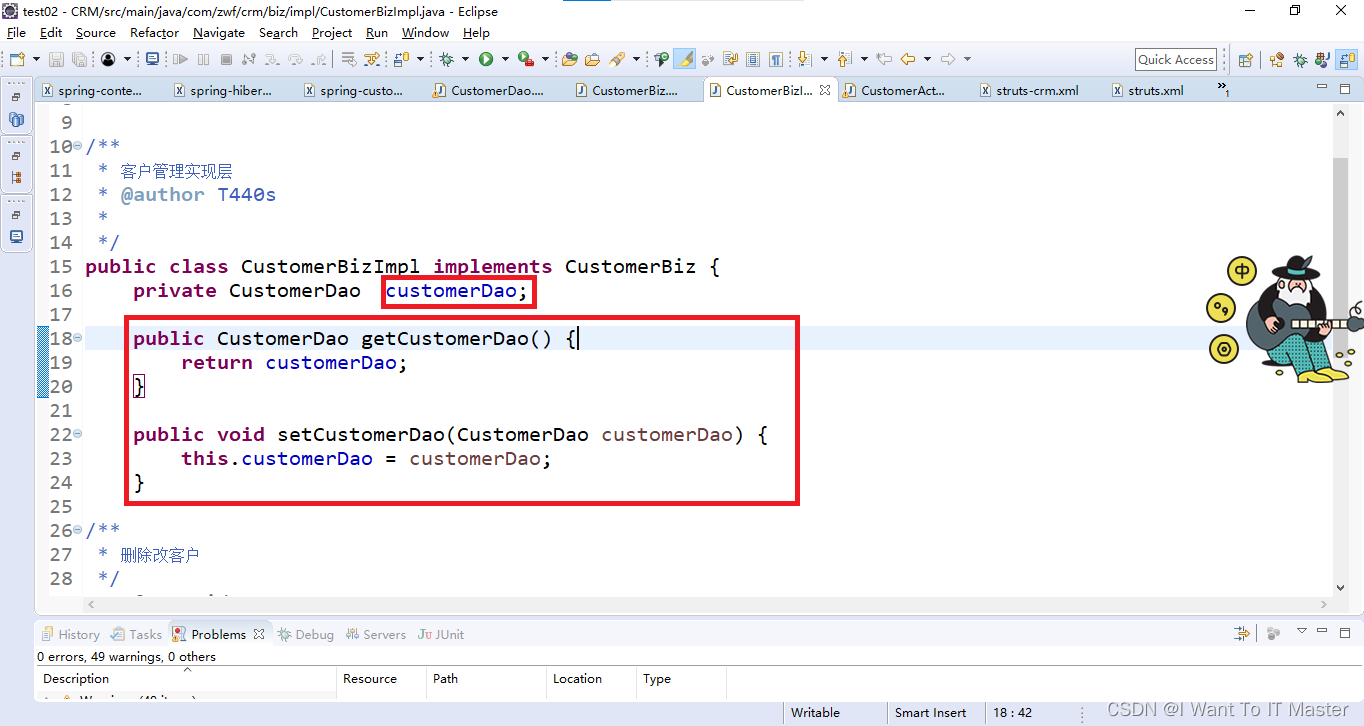
Task: Open the Back history dropdown arrow
Action: (927, 59)
